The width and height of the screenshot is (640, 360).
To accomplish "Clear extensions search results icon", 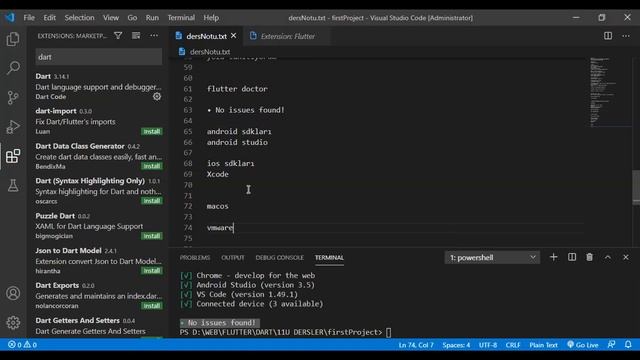I will point(136,36).
